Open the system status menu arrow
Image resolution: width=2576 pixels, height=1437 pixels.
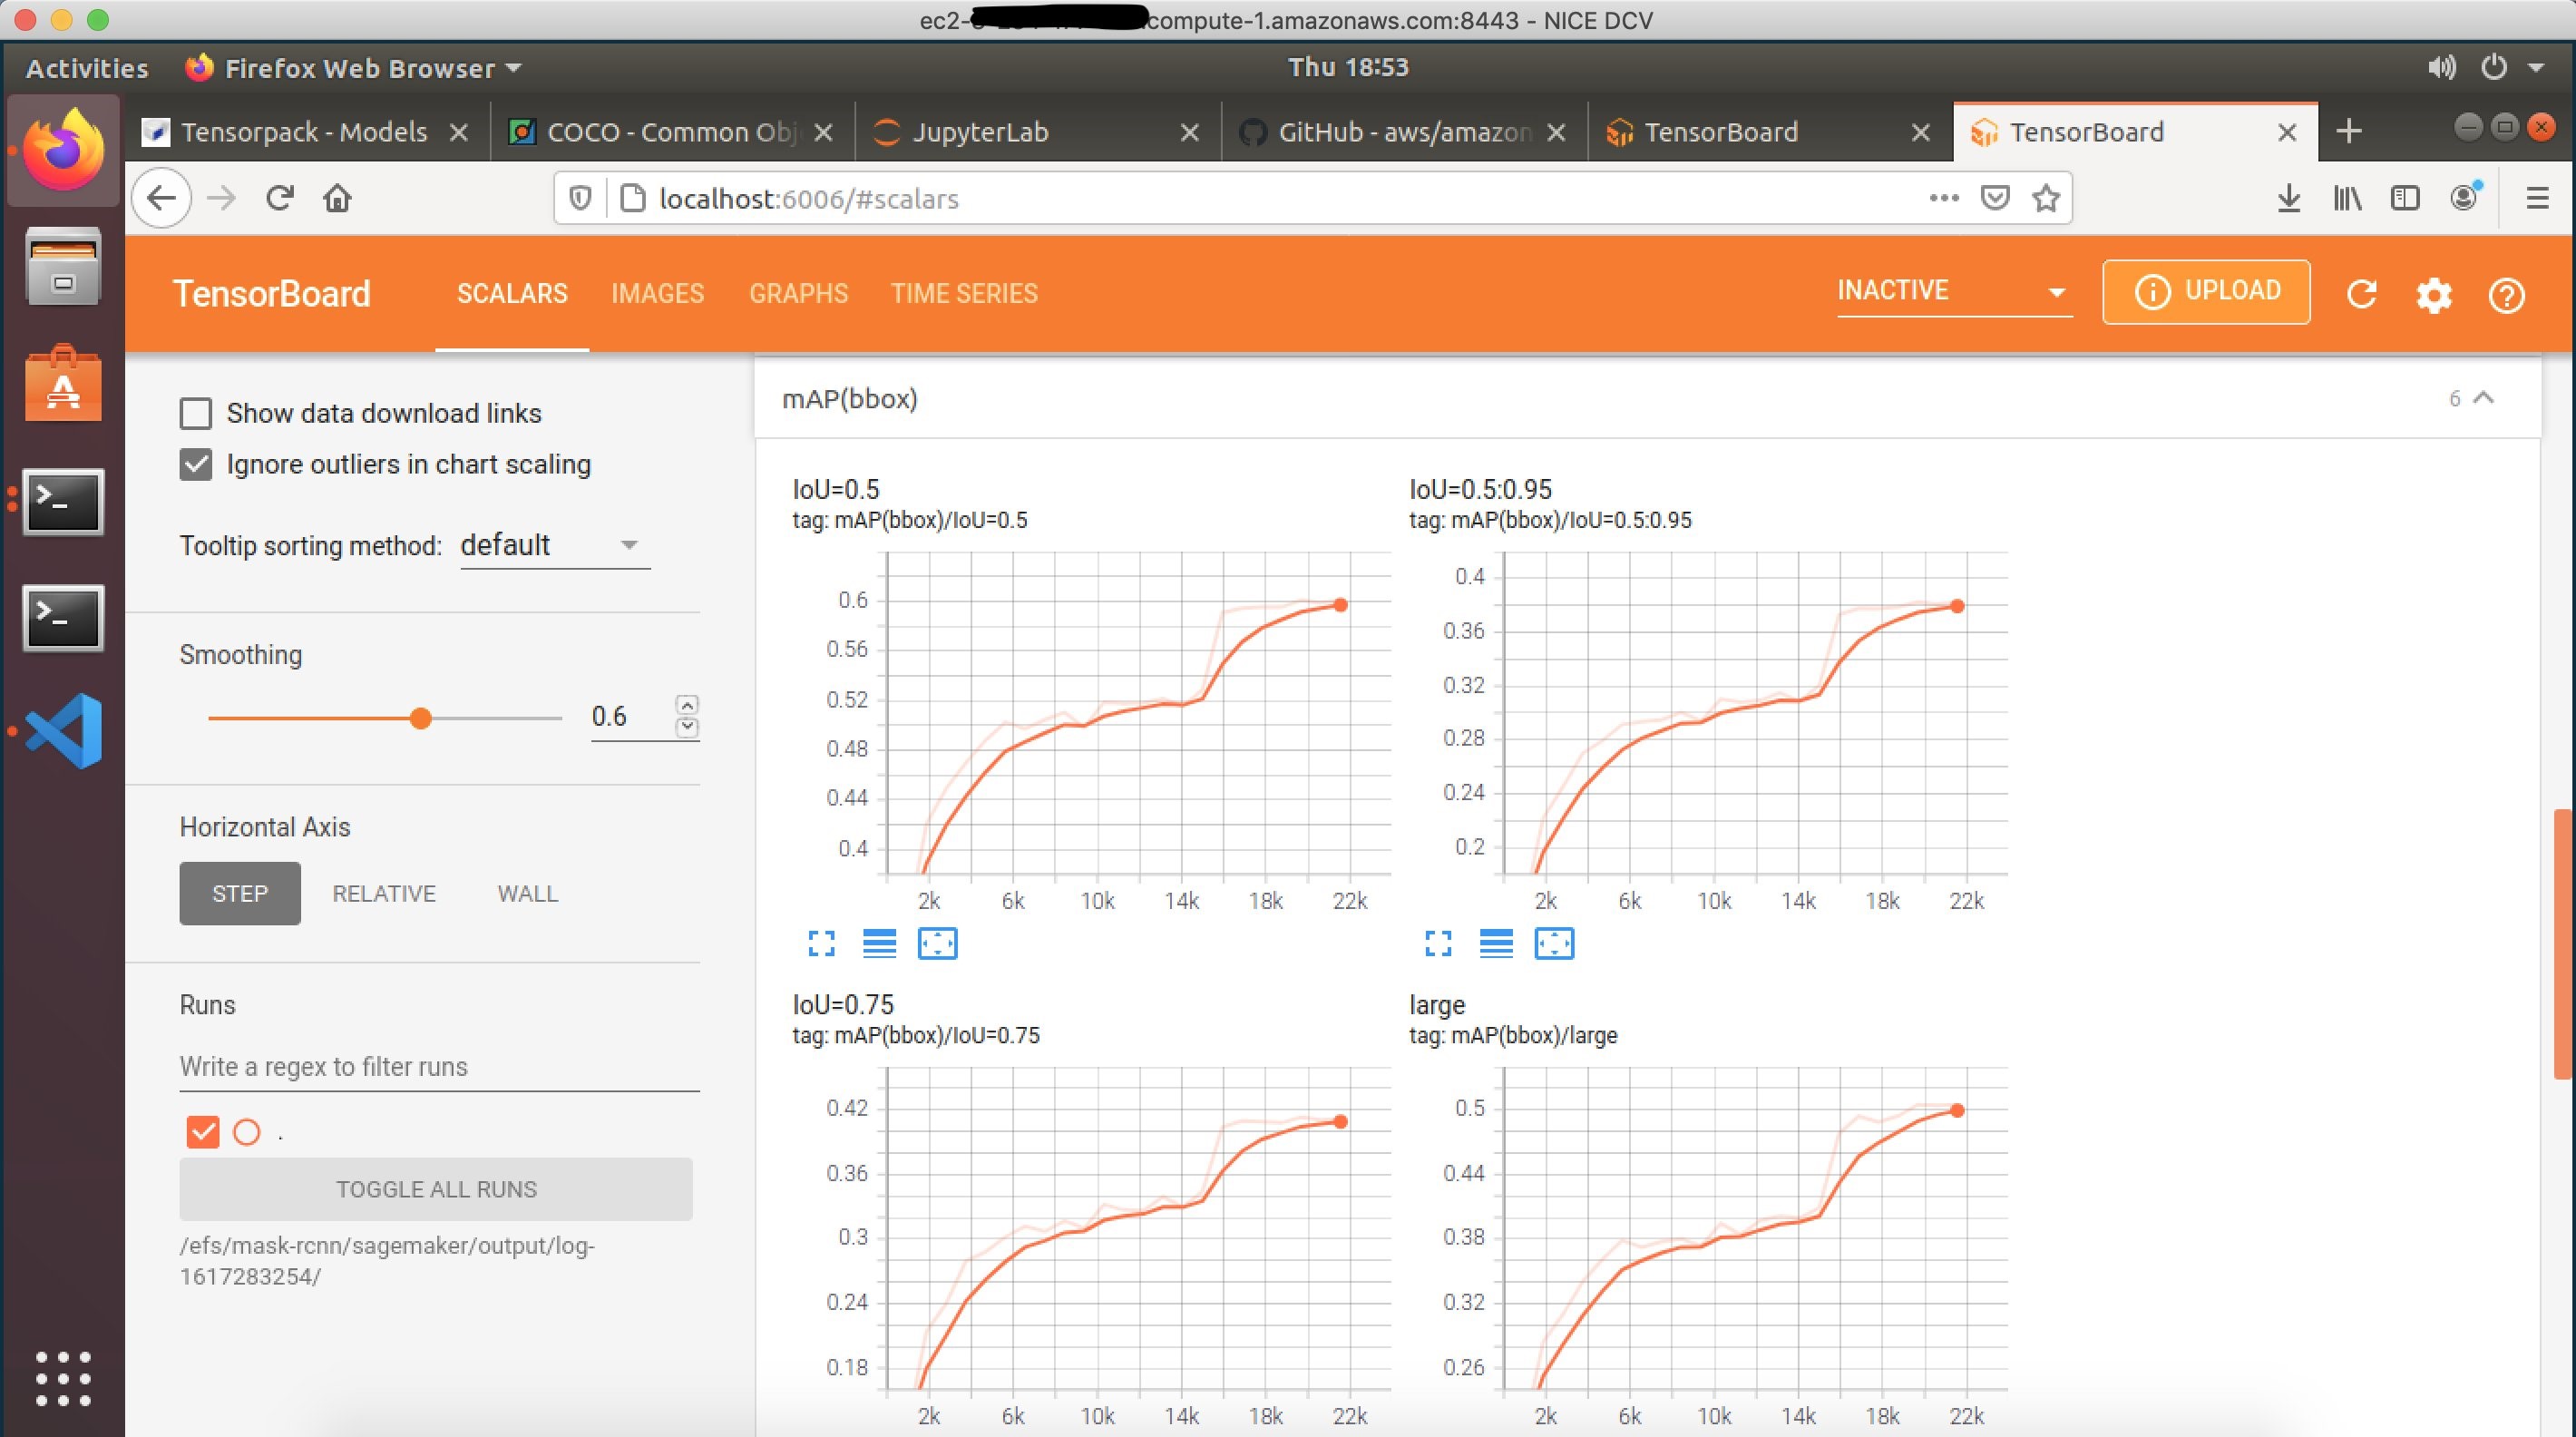(x=2536, y=68)
